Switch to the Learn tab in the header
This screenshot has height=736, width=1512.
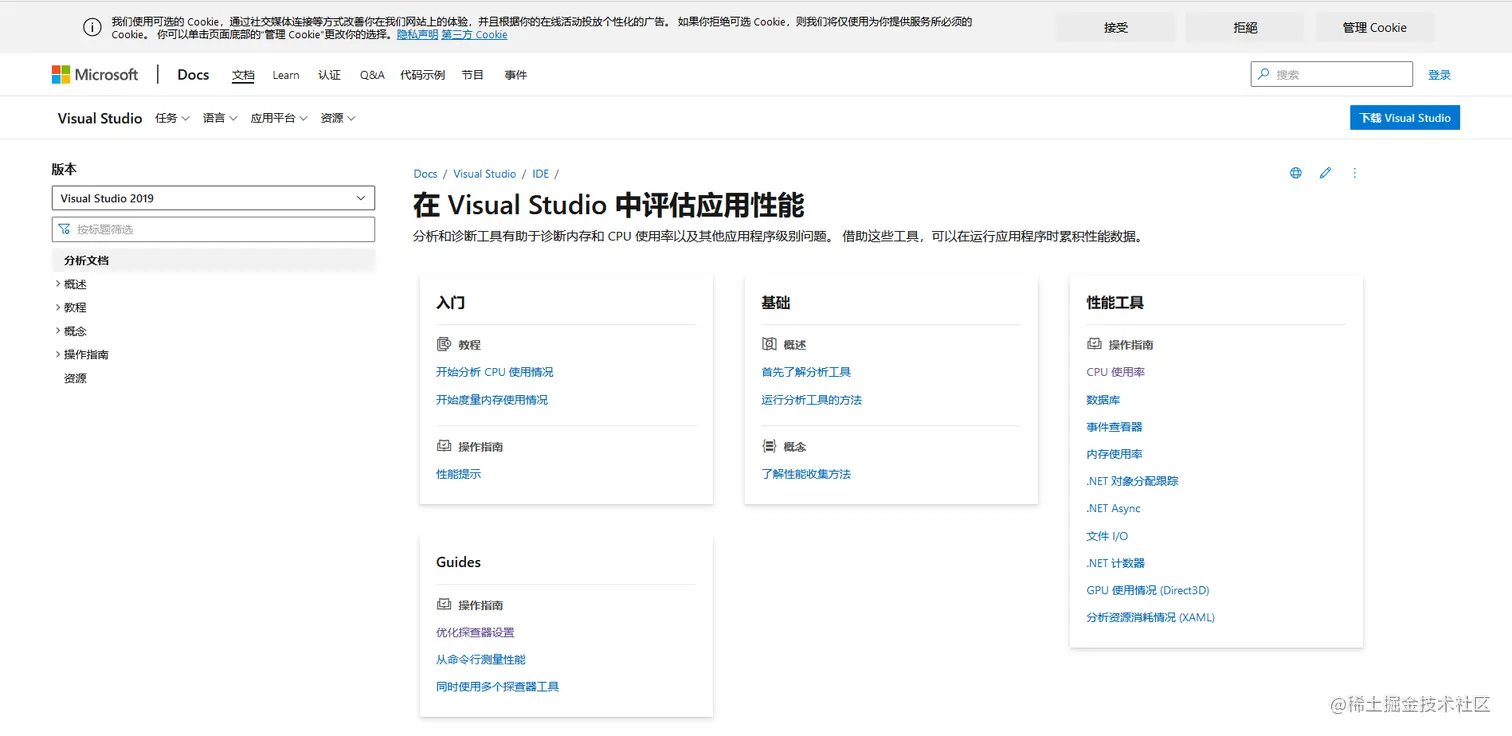coord(285,74)
